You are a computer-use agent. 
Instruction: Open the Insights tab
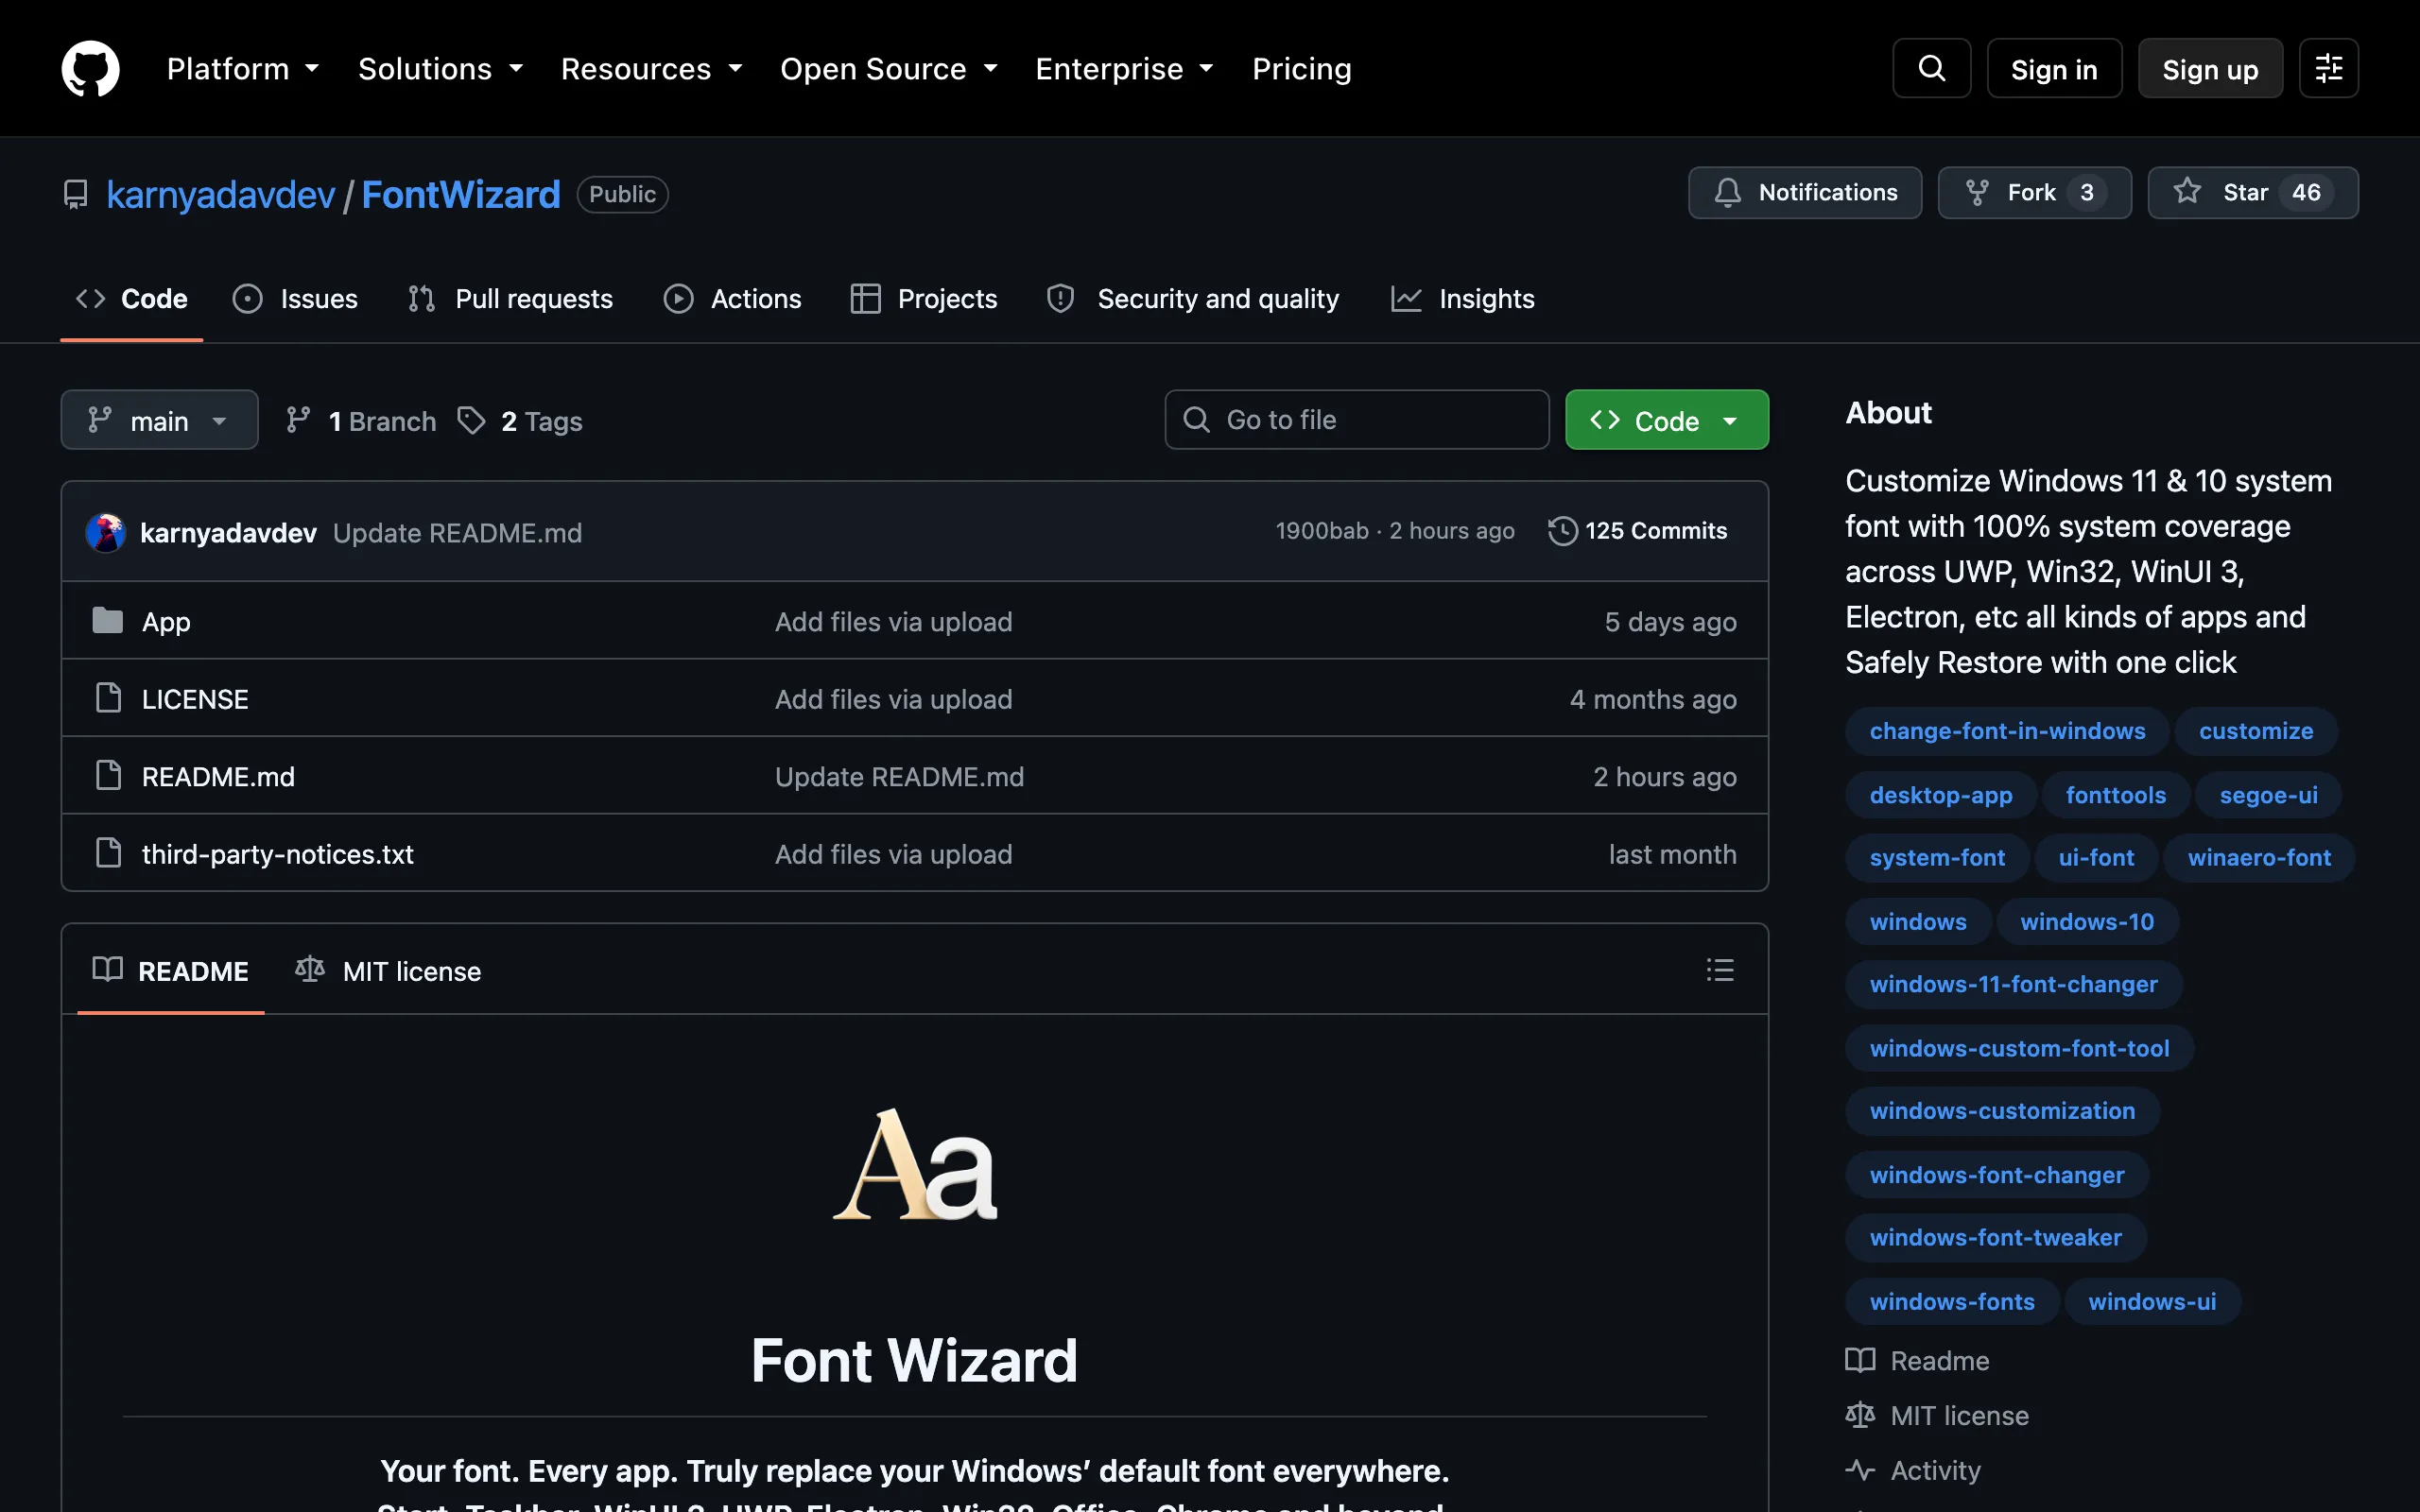1462,299
